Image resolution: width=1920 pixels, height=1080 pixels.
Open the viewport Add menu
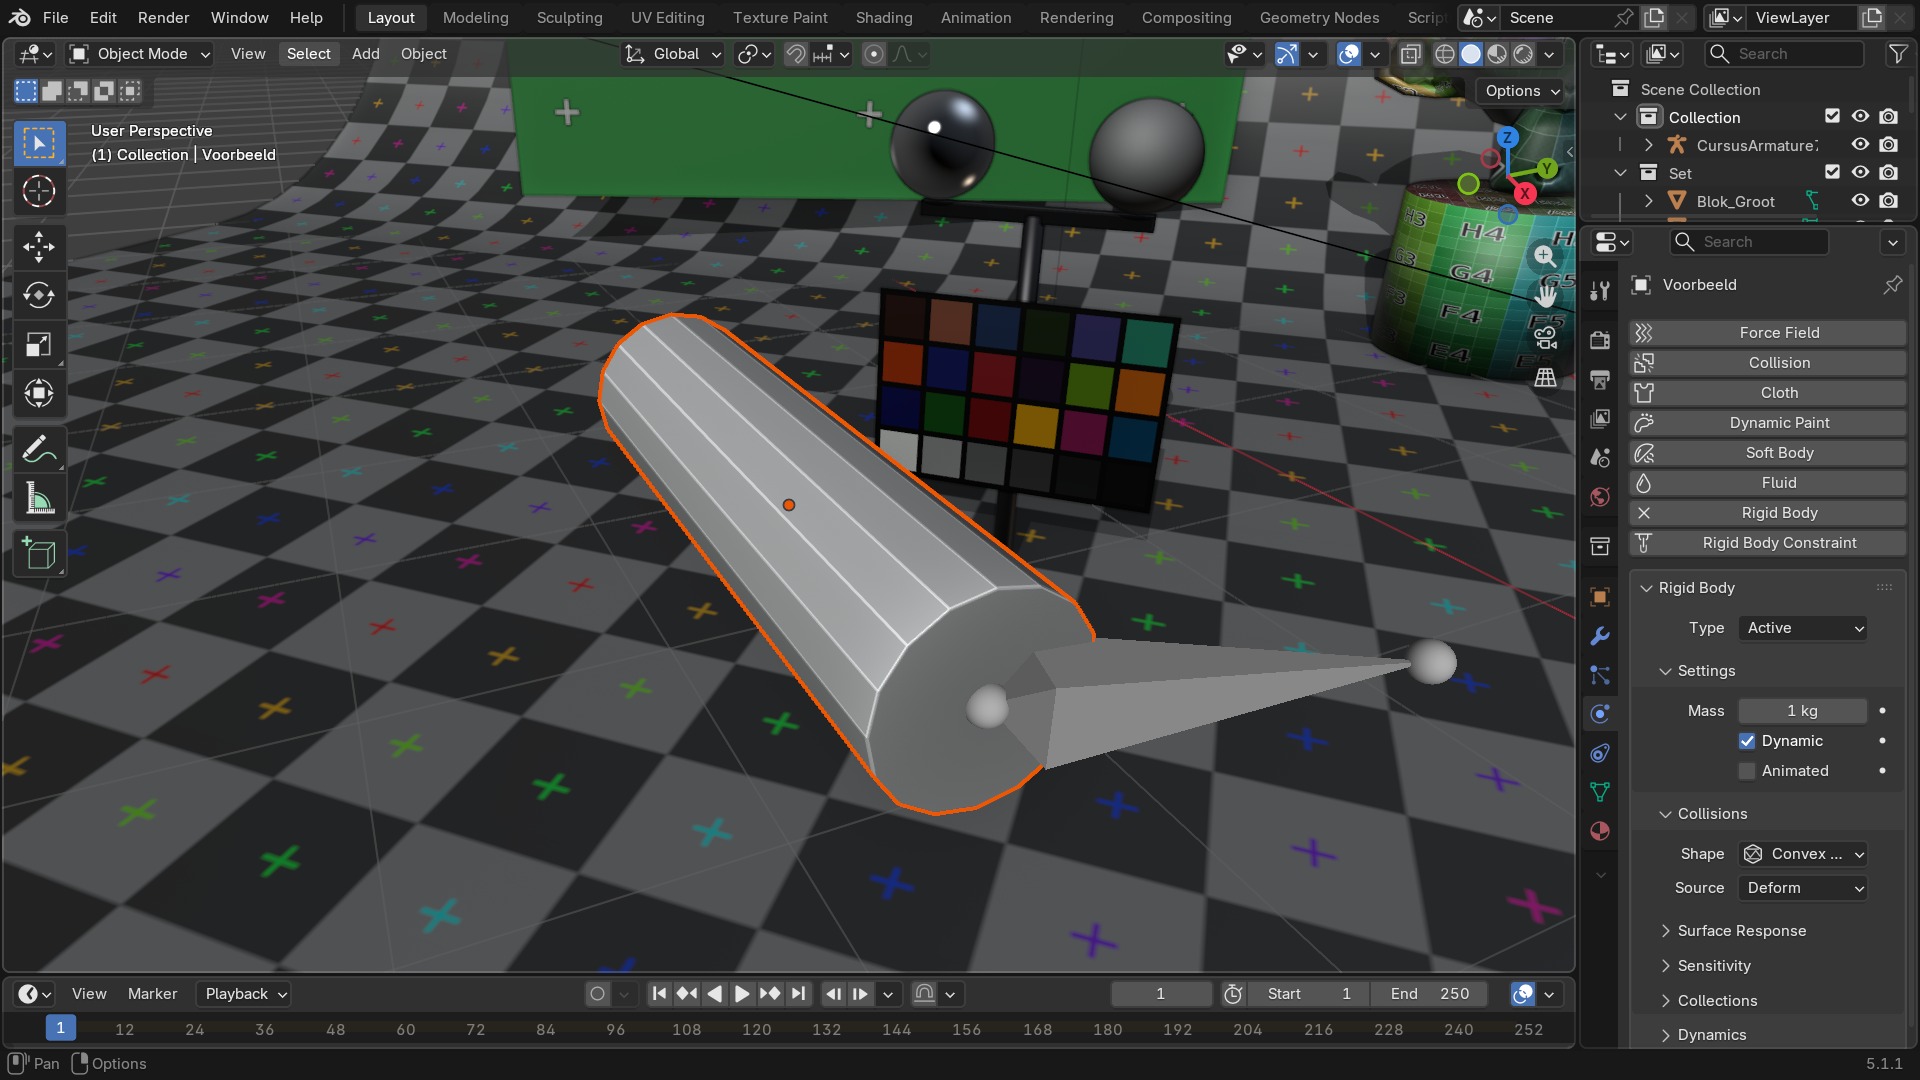pos(365,54)
